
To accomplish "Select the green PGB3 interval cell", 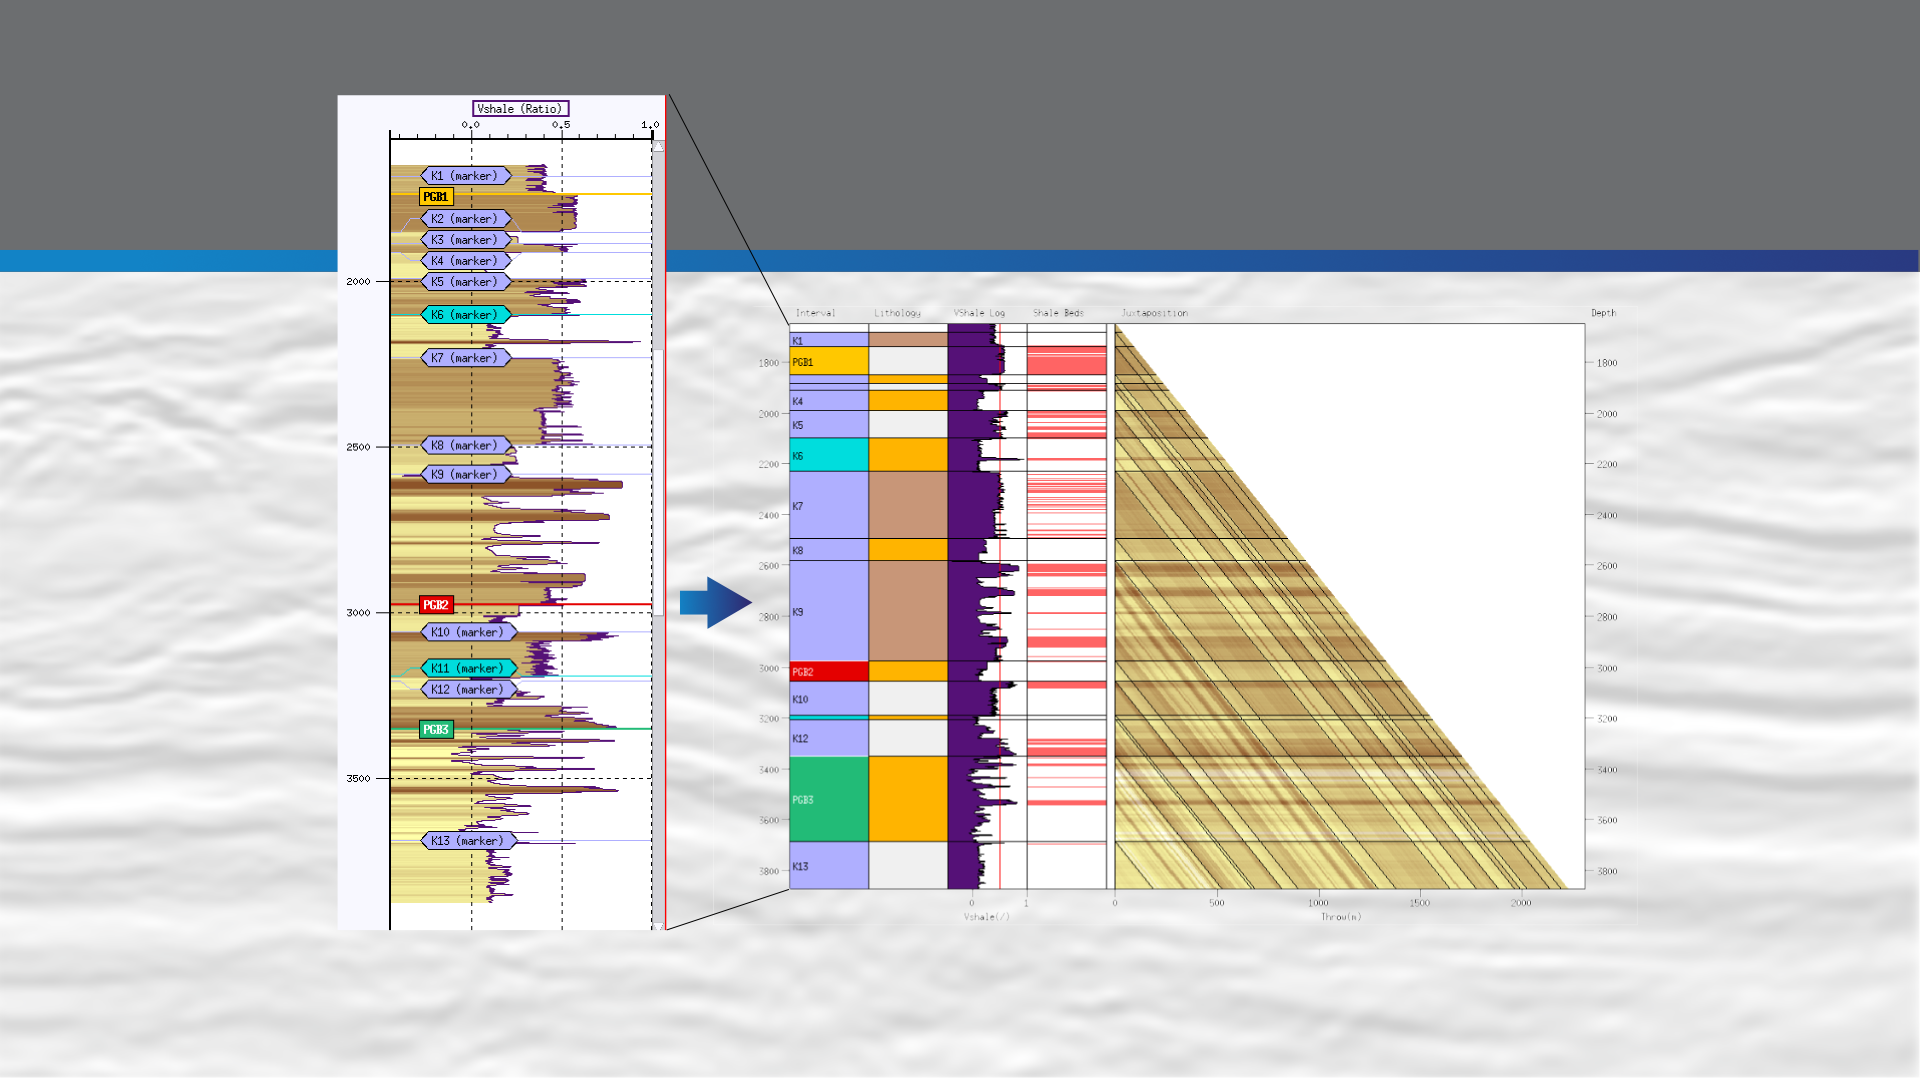I will (829, 799).
